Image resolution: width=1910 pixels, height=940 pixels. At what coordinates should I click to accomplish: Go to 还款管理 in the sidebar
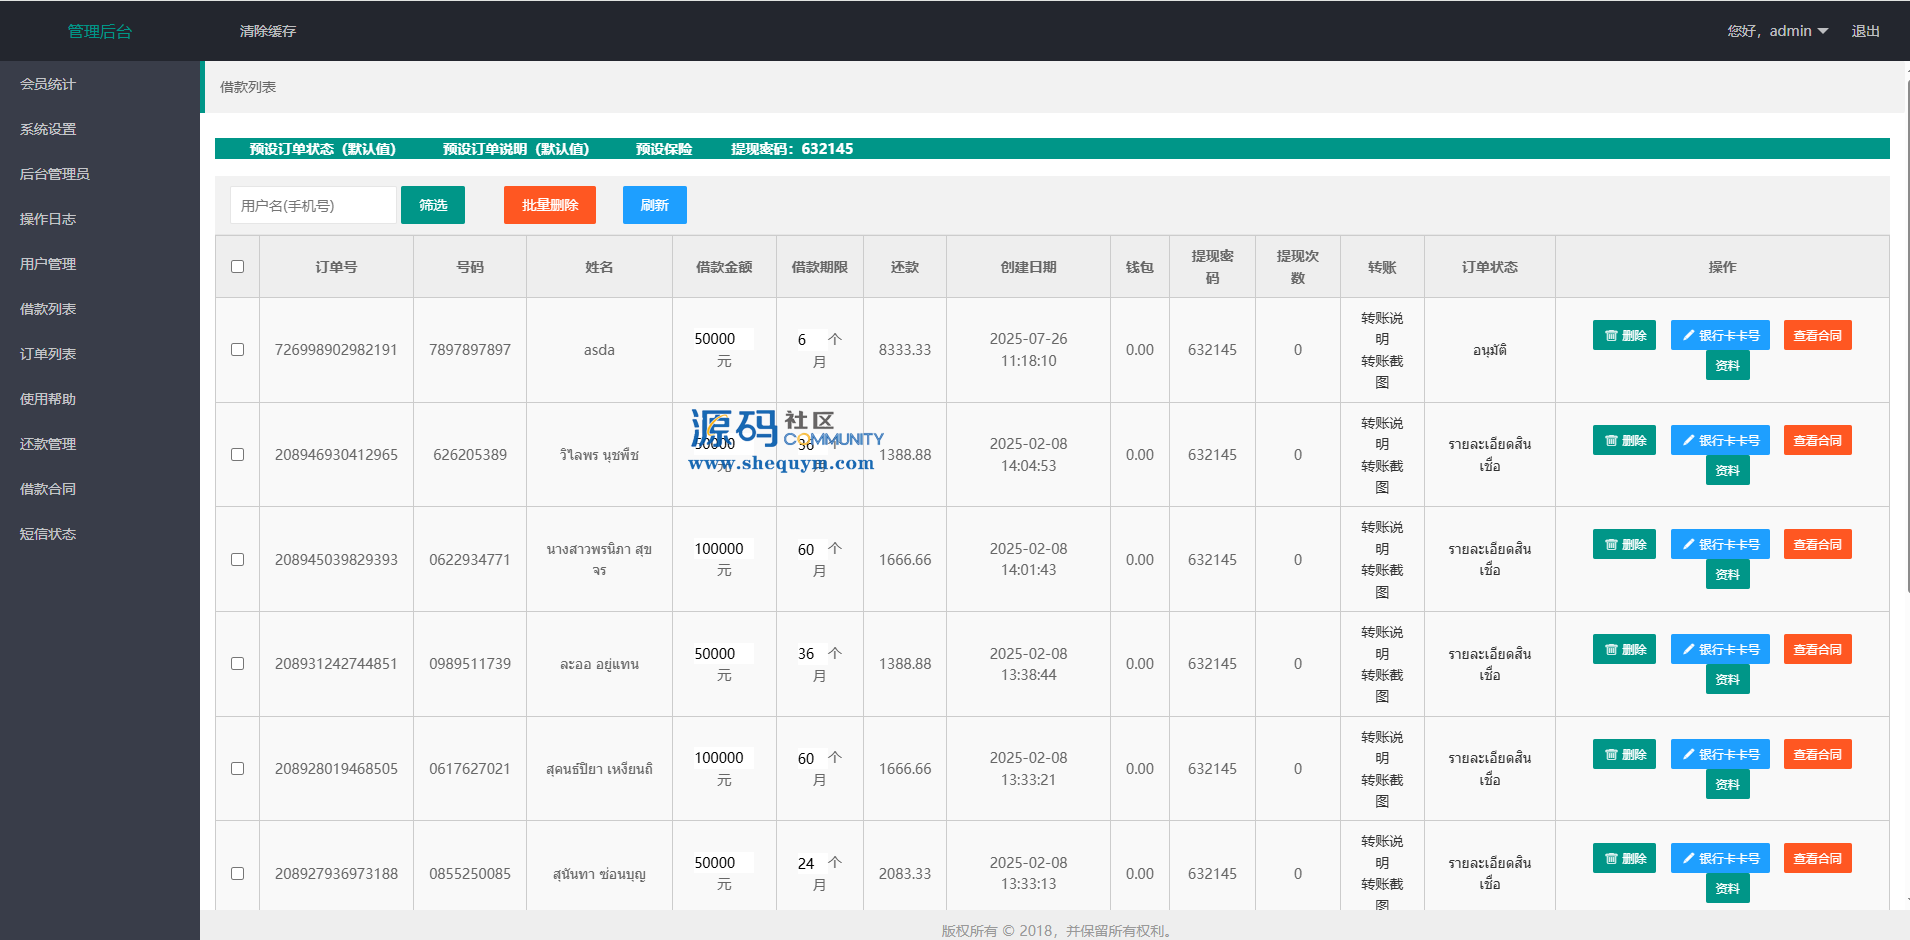coord(48,444)
